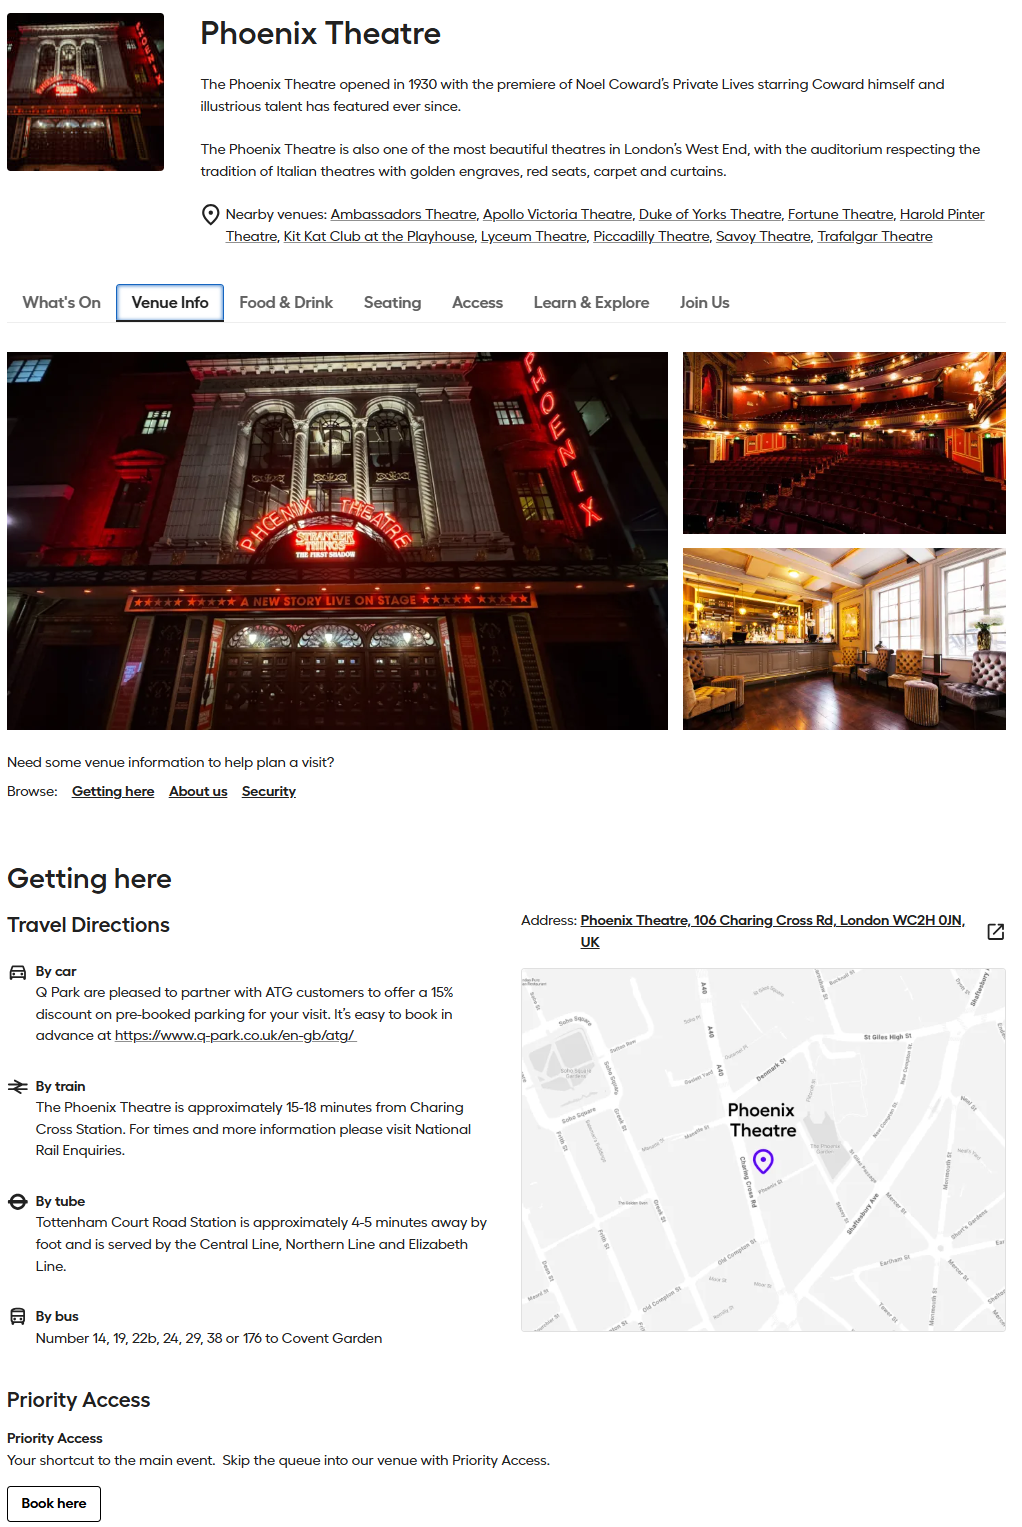
Task: Click the train icon next to By train
Action: pyautogui.click(x=18, y=1087)
